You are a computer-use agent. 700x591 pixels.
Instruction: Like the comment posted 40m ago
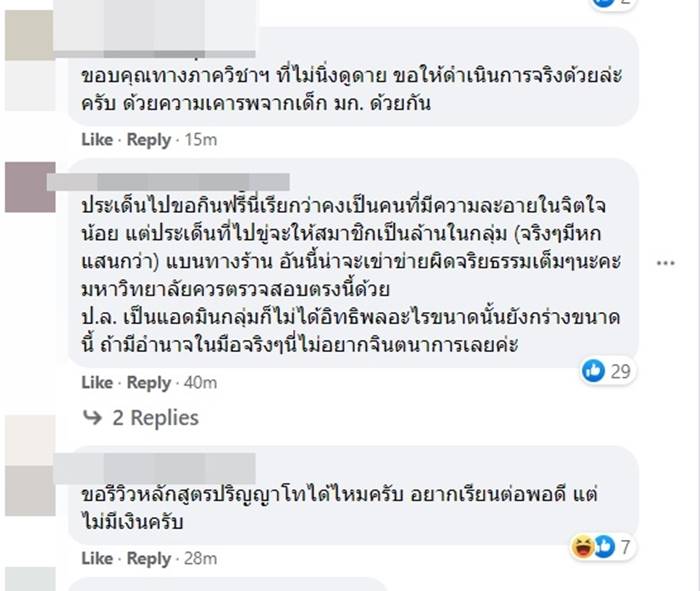point(96,382)
